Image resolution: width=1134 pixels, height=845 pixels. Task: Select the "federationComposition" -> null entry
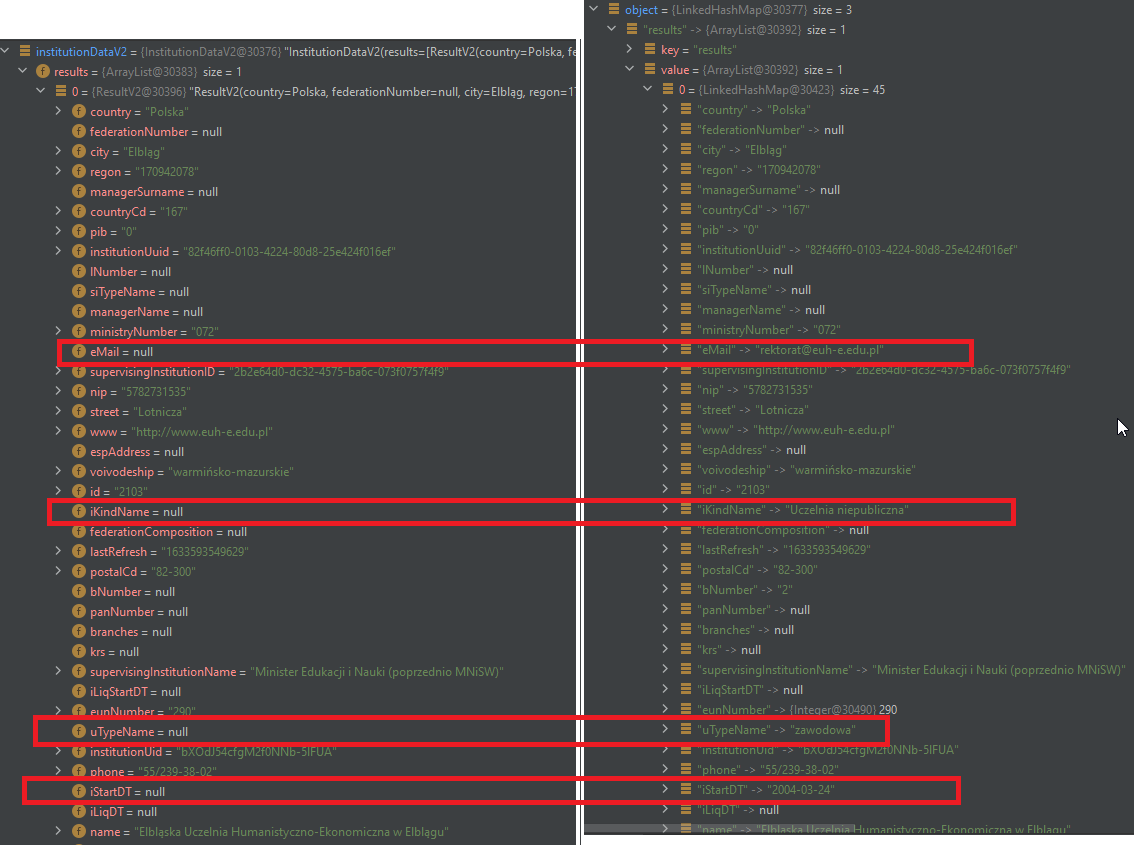click(x=859, y=530)
